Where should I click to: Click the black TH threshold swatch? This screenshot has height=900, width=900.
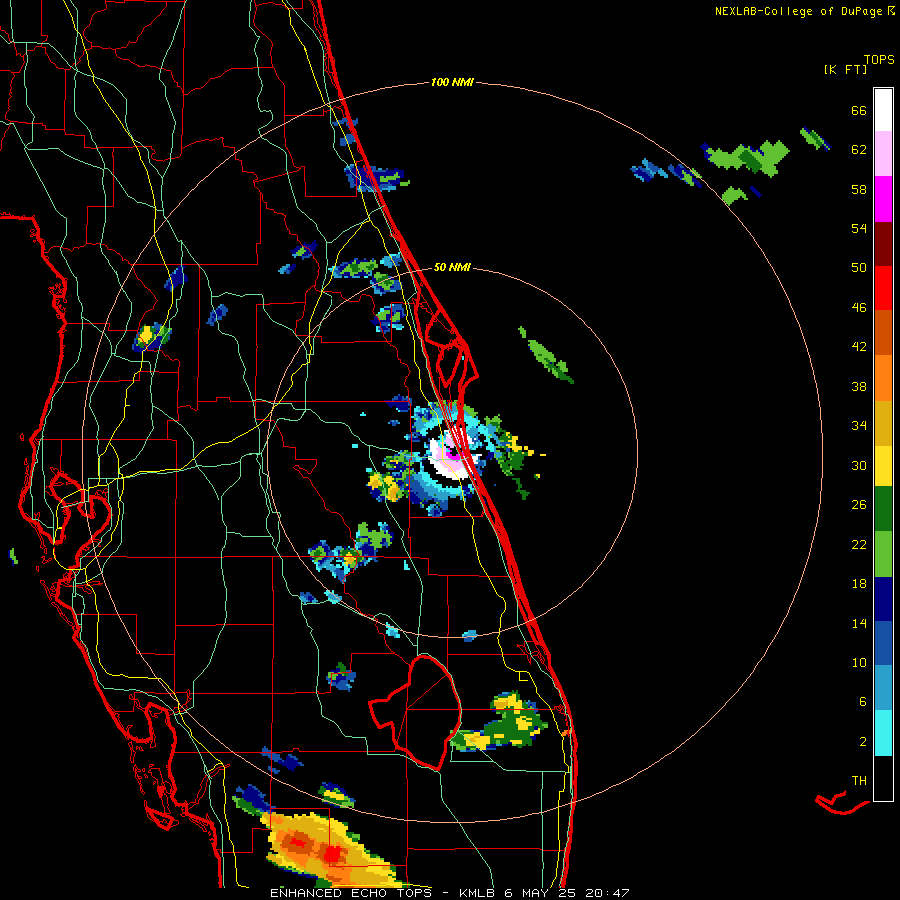883,778
